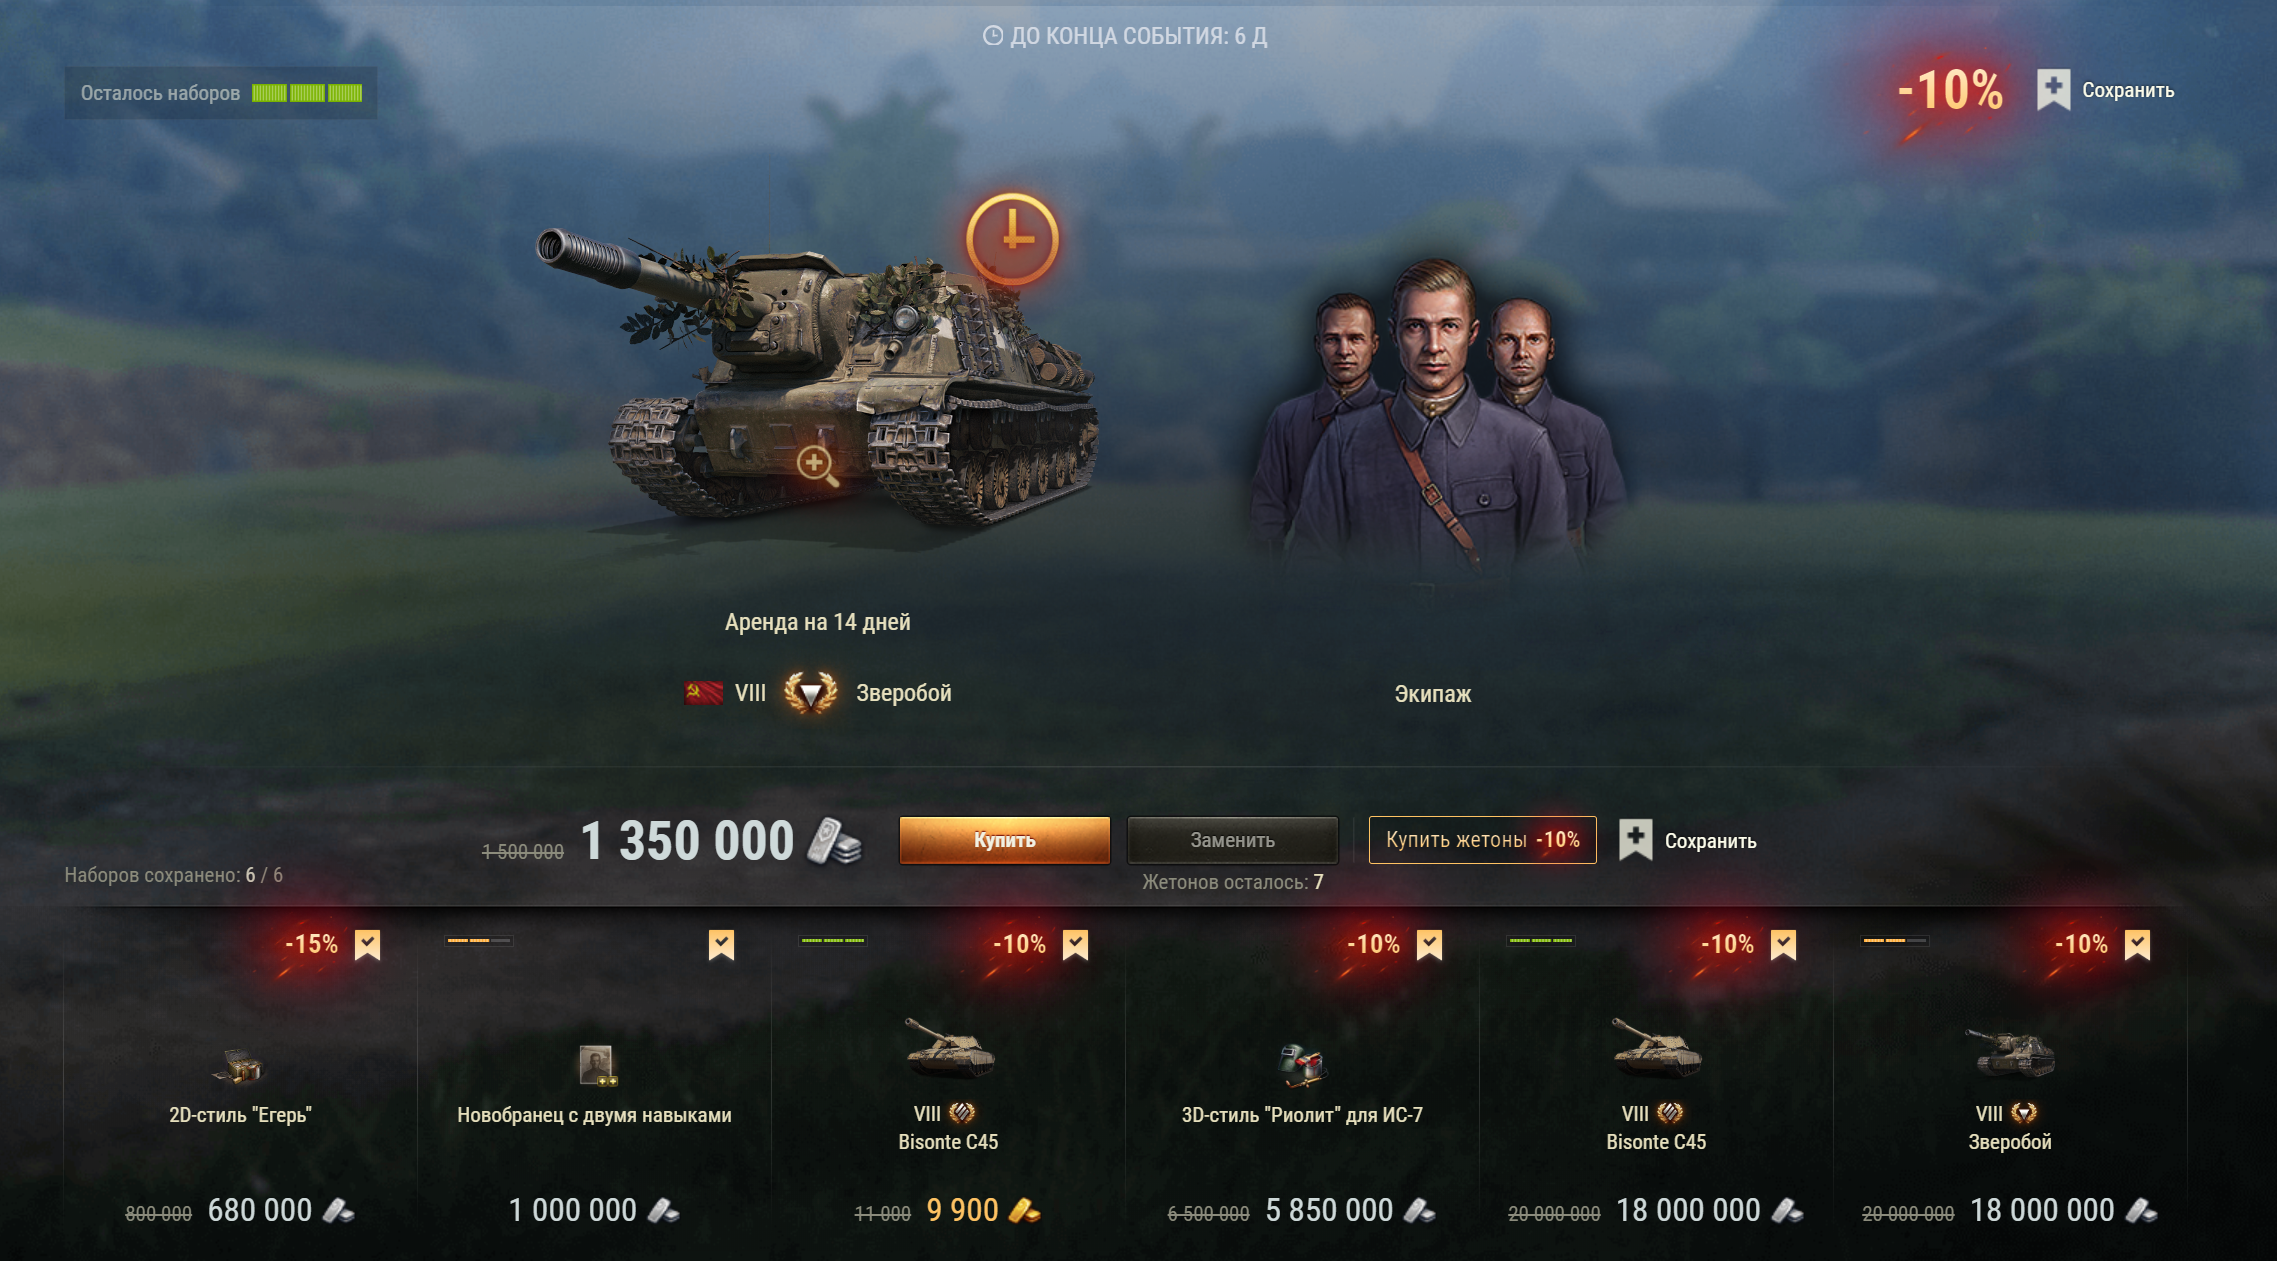Select the Bisonte C45 18 000 000 offer card

tap(1656, 1080)
